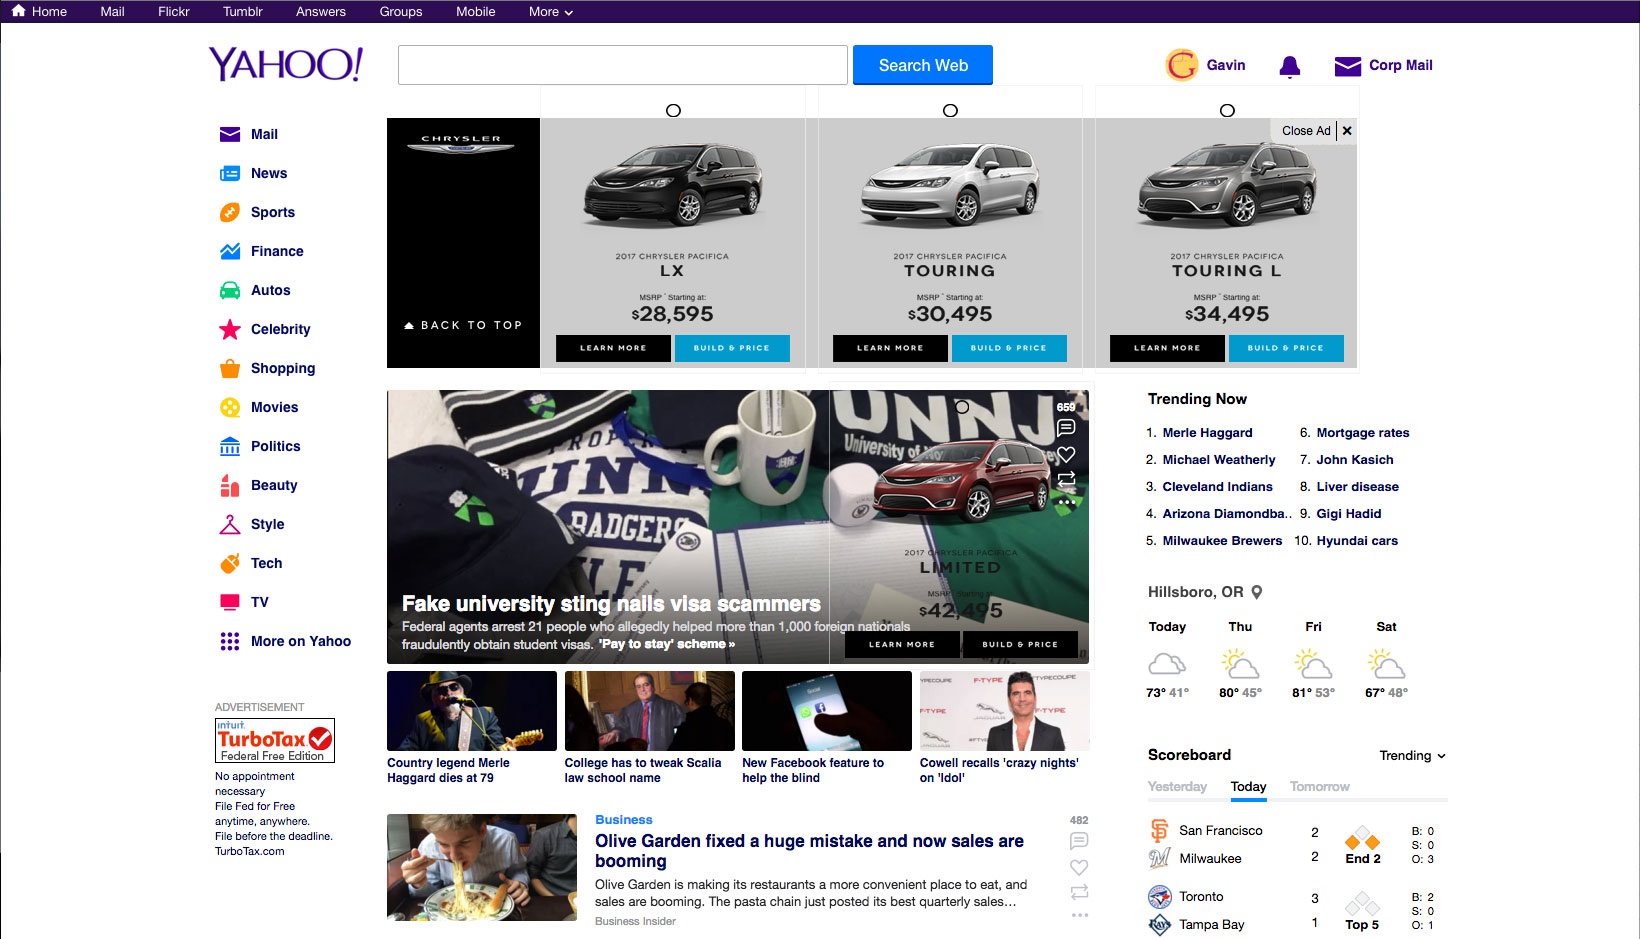Open Answers from the top navigation
This screenshot has width=1640, height=939.
[x=321, y=12]
